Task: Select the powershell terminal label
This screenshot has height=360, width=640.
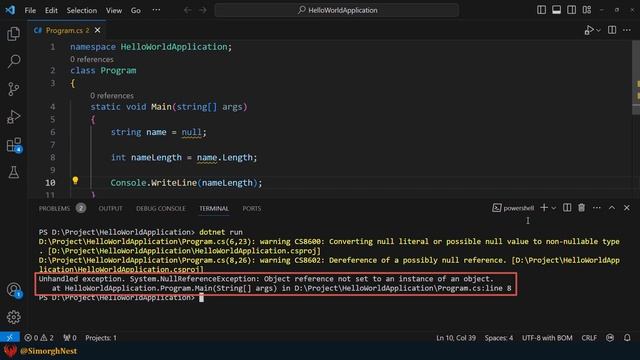Action: 513,208
